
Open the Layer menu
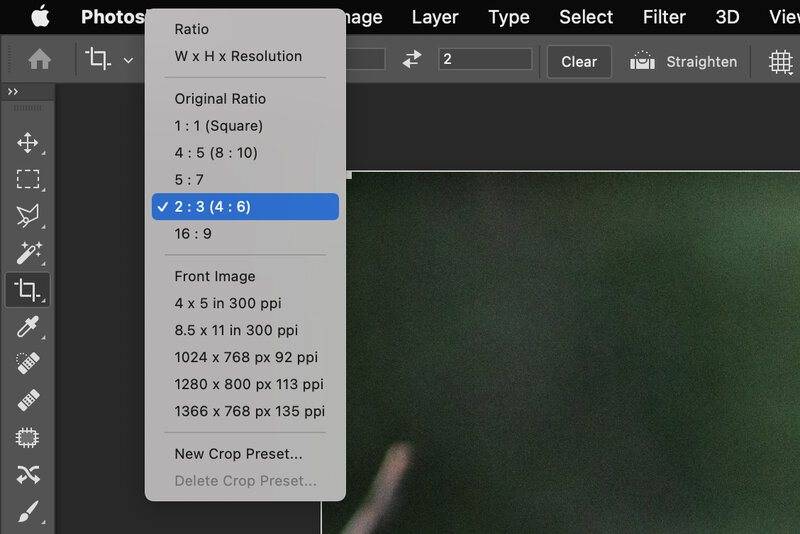pyautogui.click(x=435, y=17)
